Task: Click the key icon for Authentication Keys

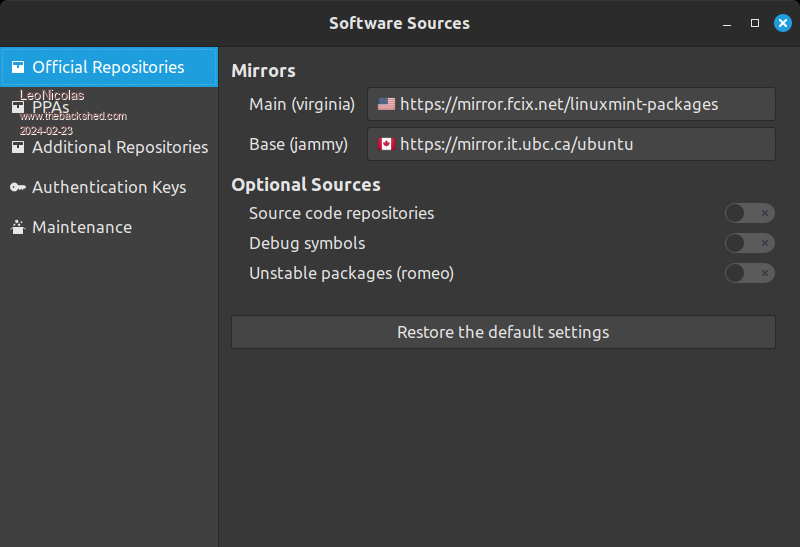Action: click(x=18, y=187)
